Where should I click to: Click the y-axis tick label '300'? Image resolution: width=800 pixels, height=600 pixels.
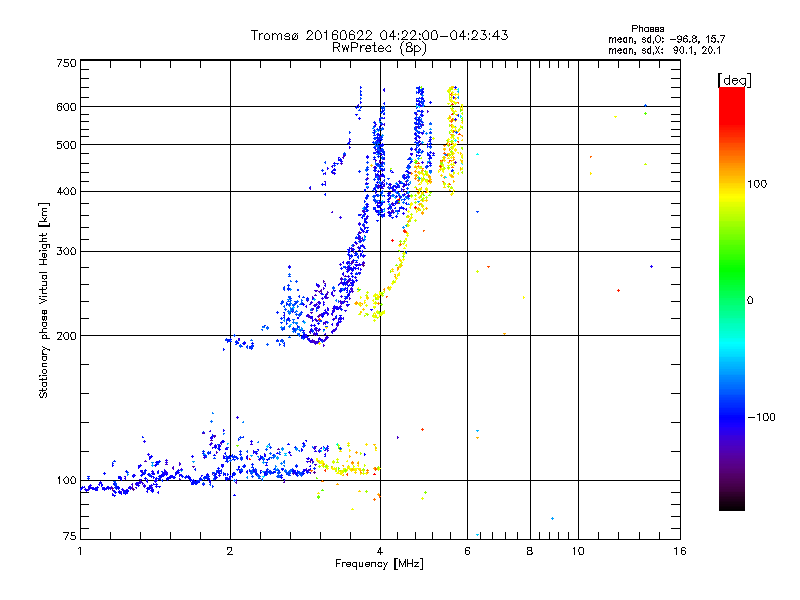click(66, 252)
